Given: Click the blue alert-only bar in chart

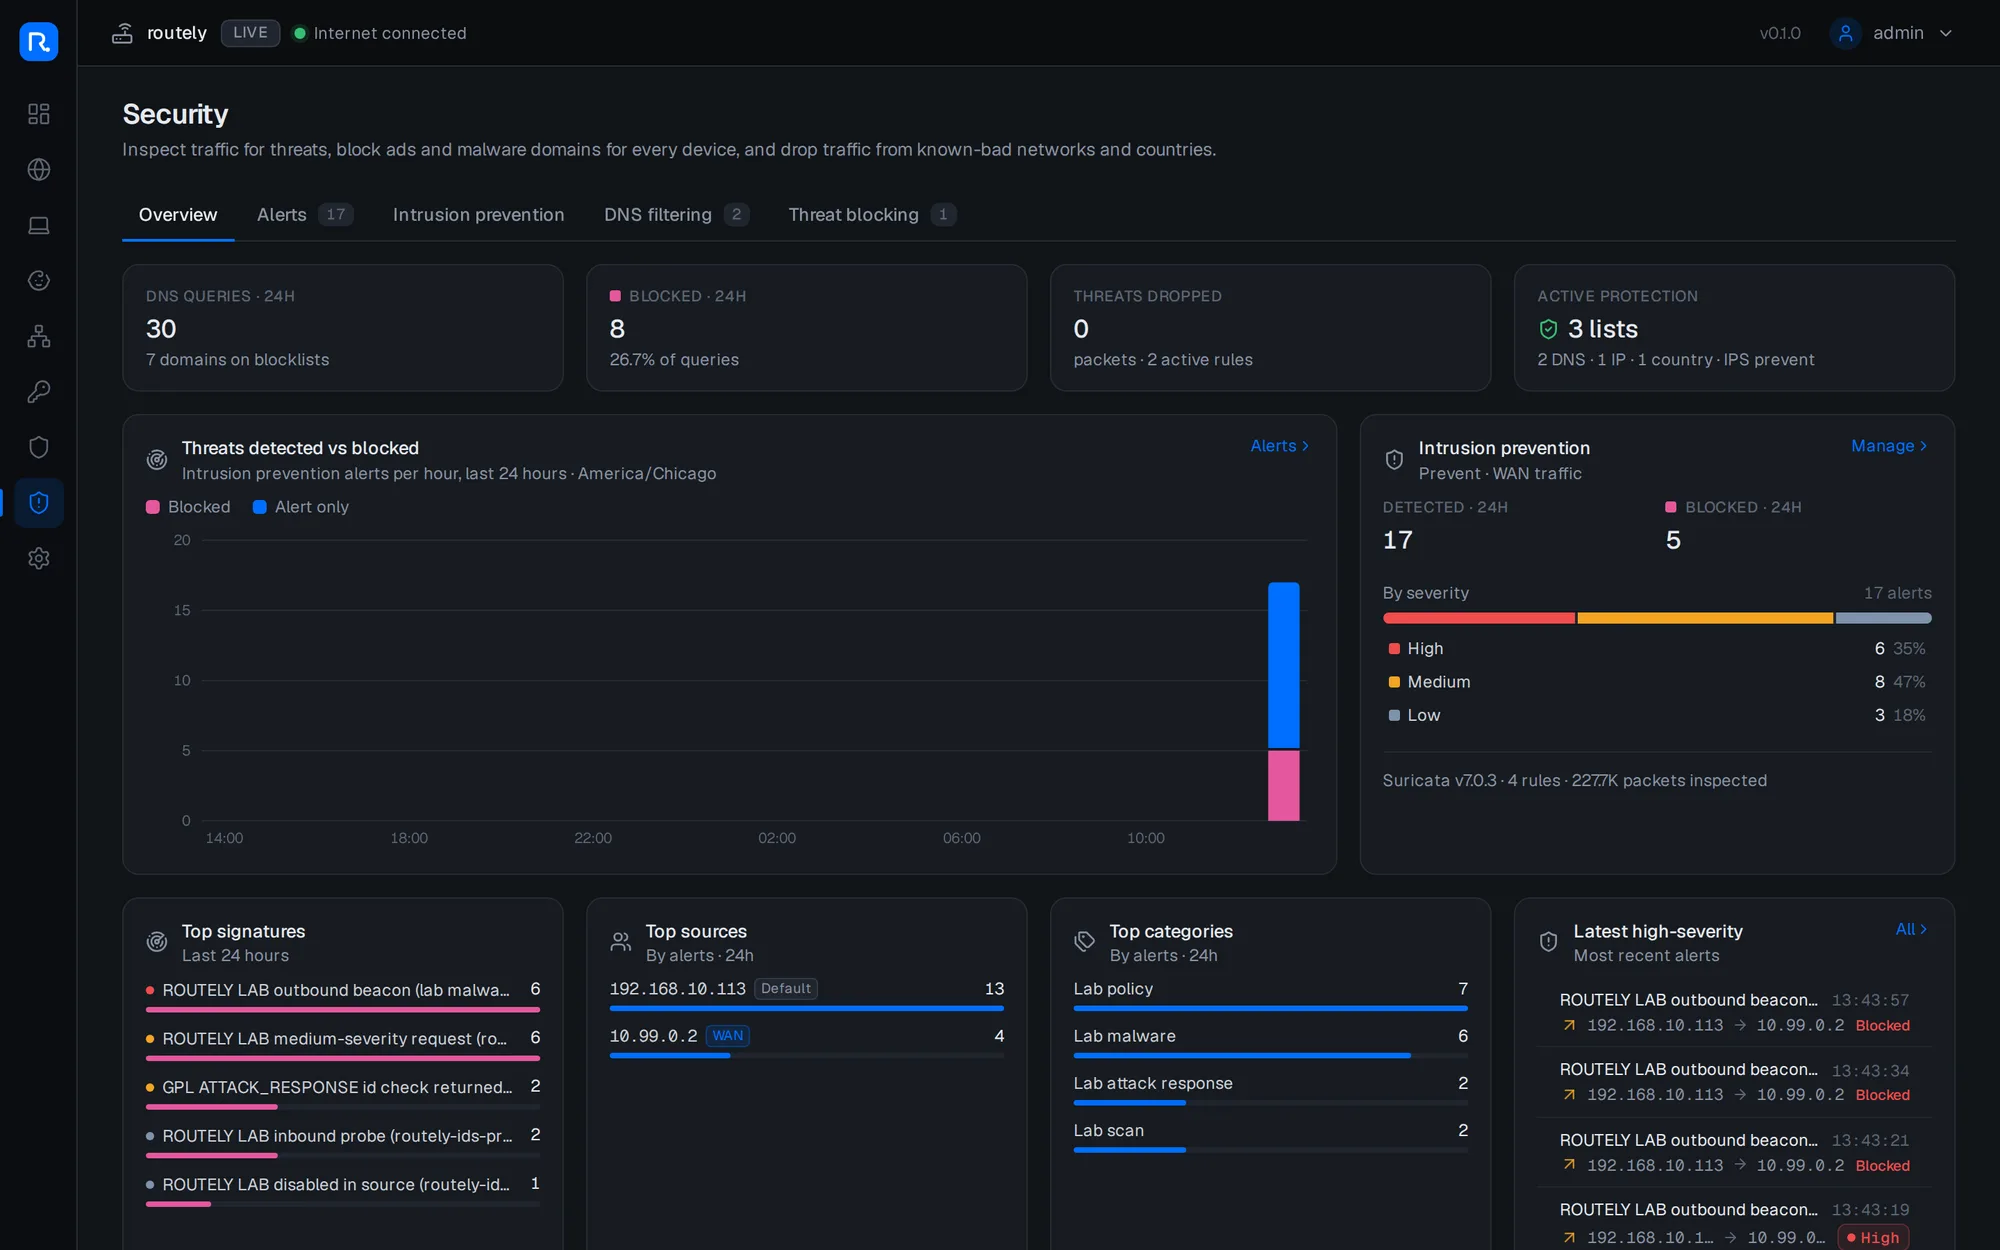Looking at the screenshot, I should (x=1284, y=665).
